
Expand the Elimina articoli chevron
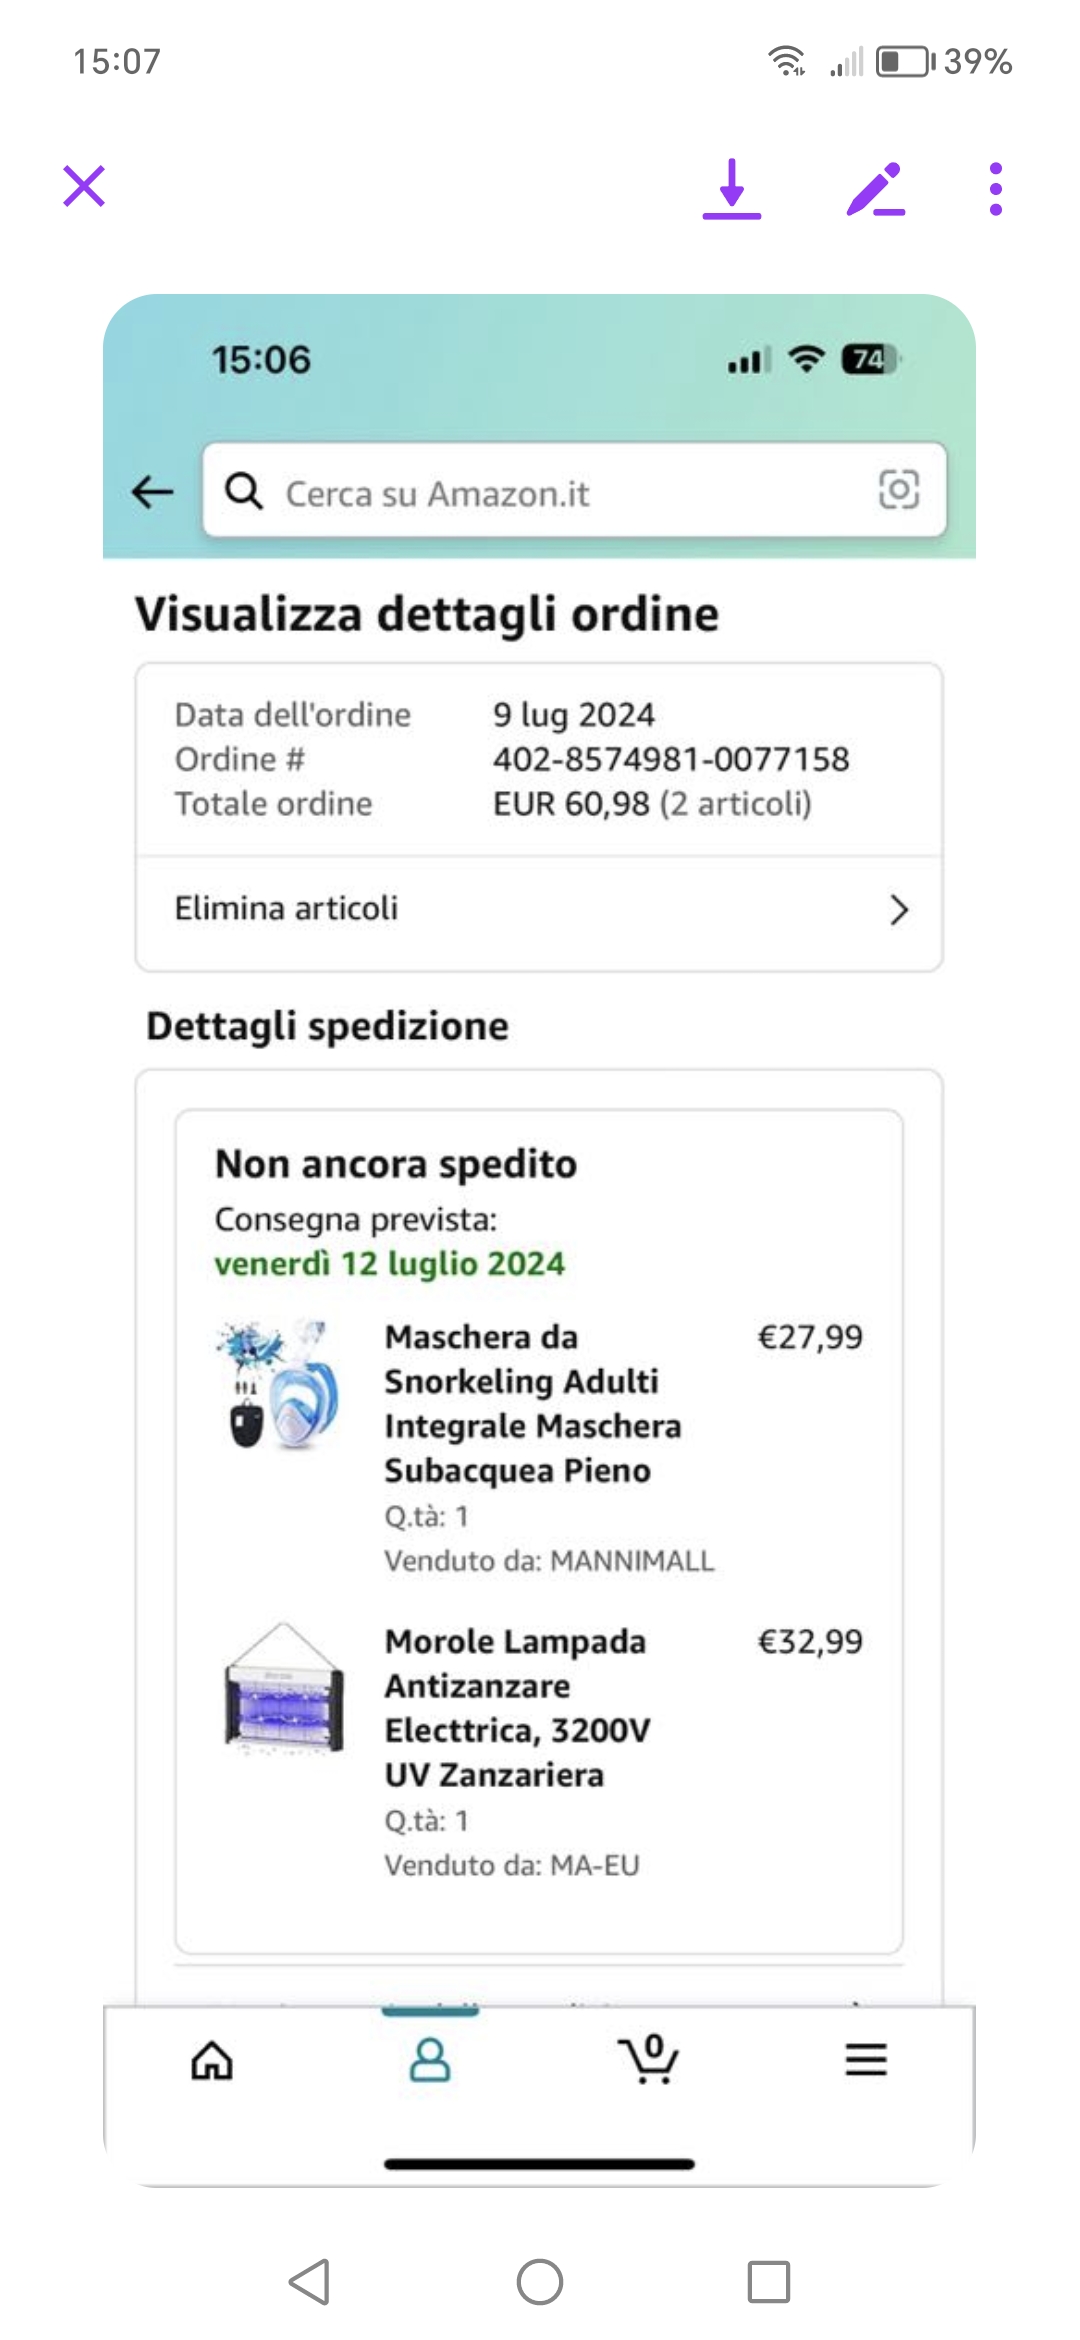point(899,910)
